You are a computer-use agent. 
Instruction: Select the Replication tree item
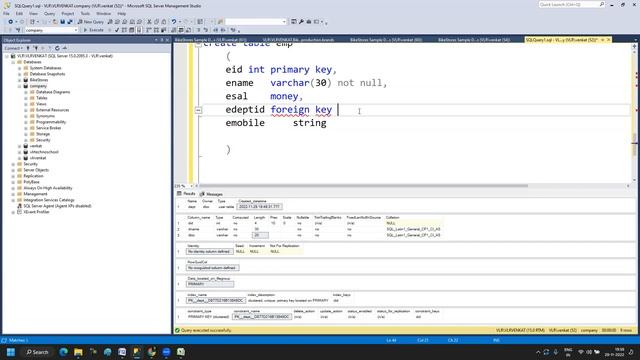pos(33,176)
